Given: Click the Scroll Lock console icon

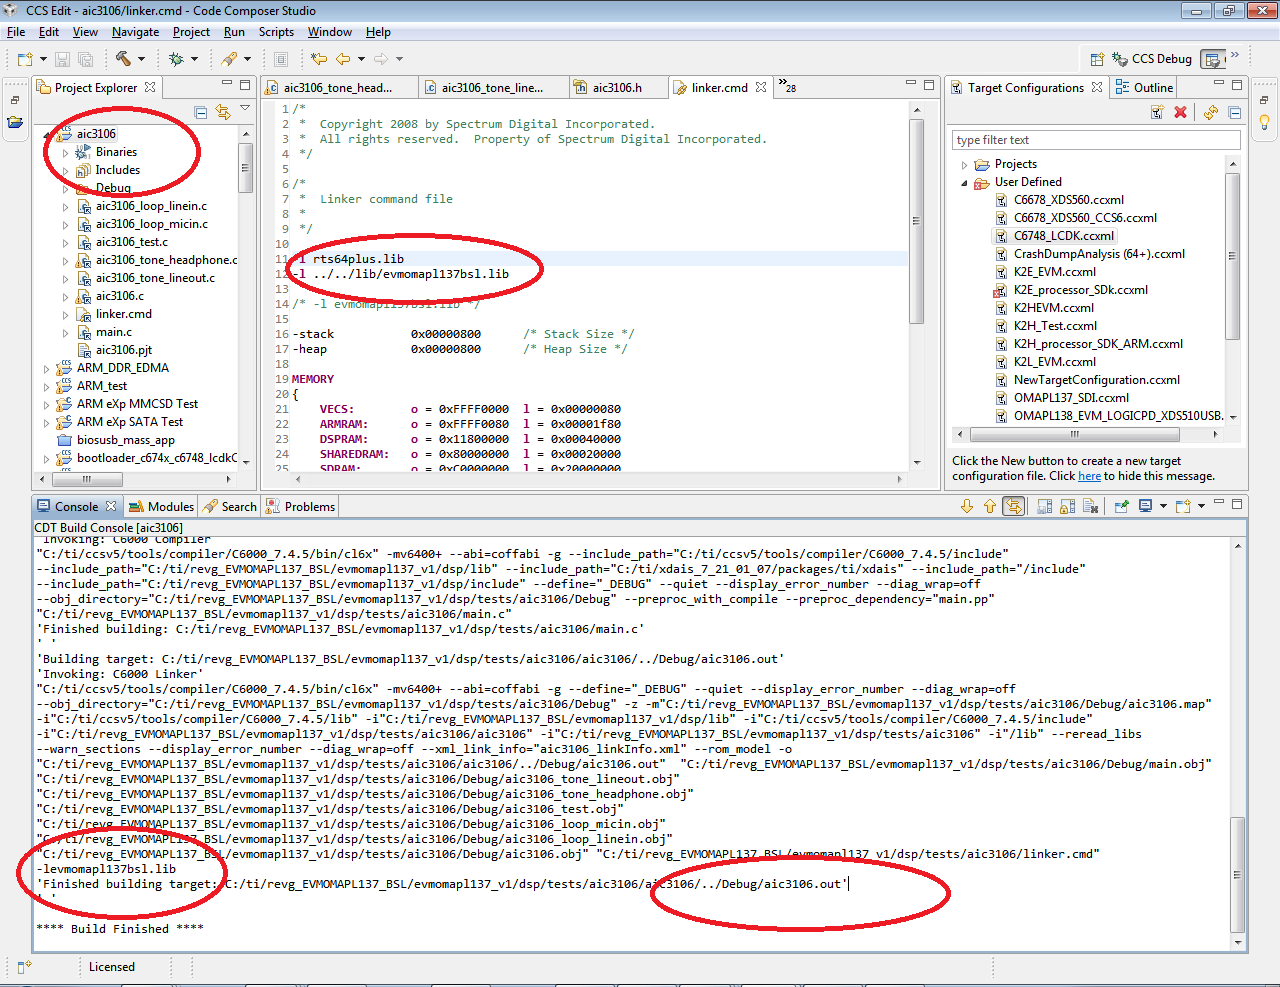Looking at the screenshot, I should [x=1067, y=506].
